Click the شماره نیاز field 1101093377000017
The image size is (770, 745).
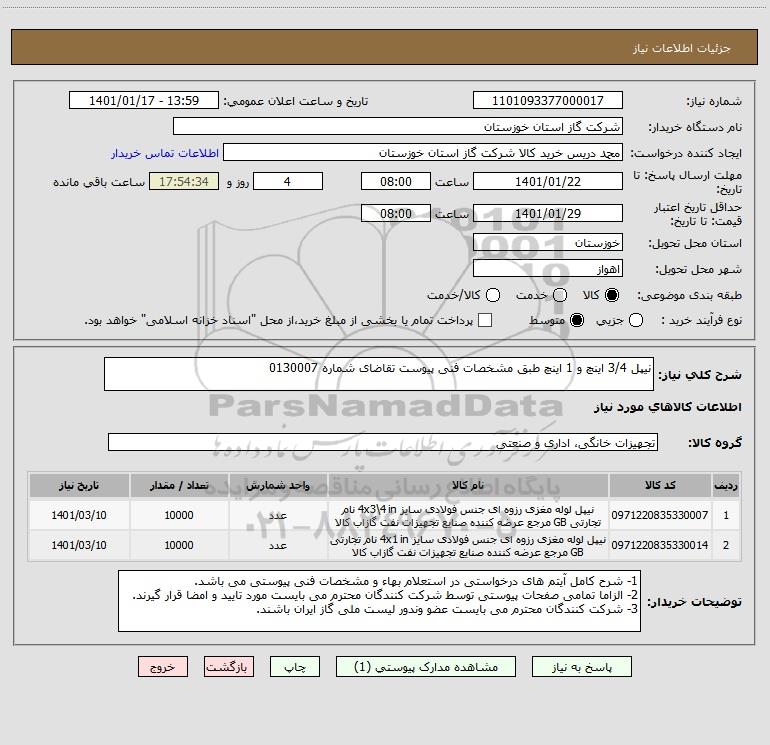click(x=548, y=101)
